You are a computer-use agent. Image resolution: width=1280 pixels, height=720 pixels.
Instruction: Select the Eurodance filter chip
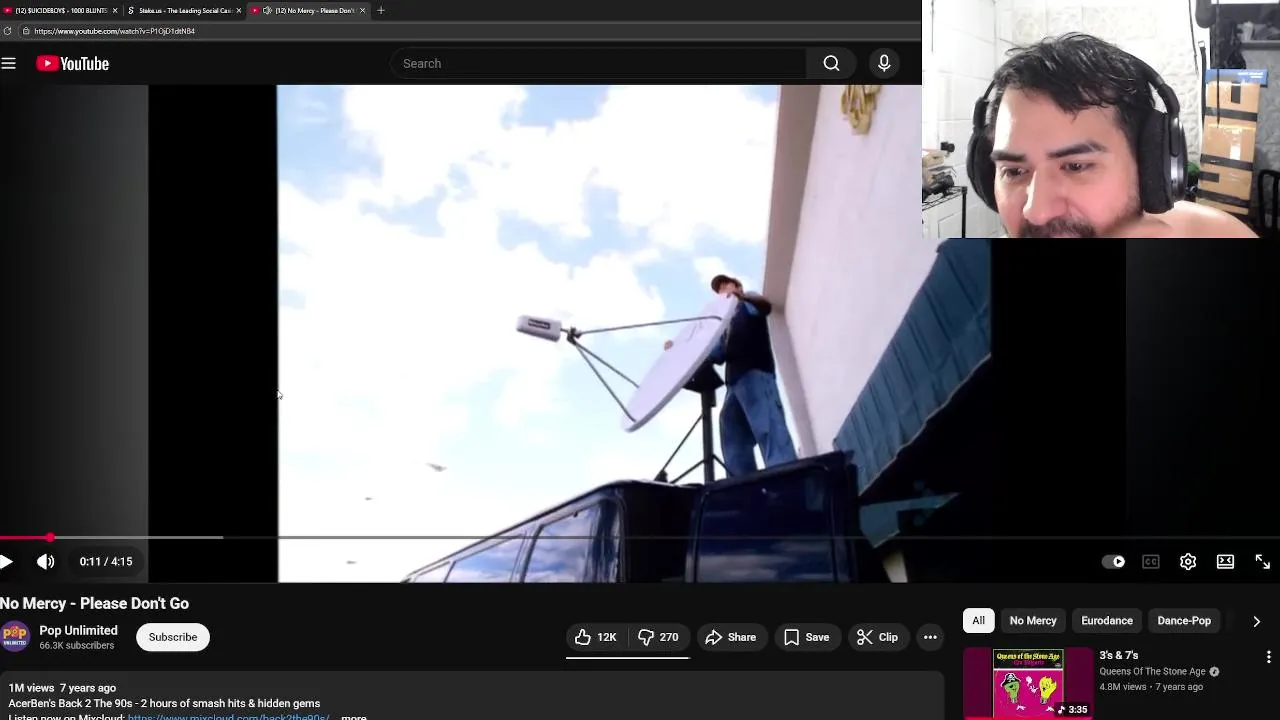click(1107, 621)
